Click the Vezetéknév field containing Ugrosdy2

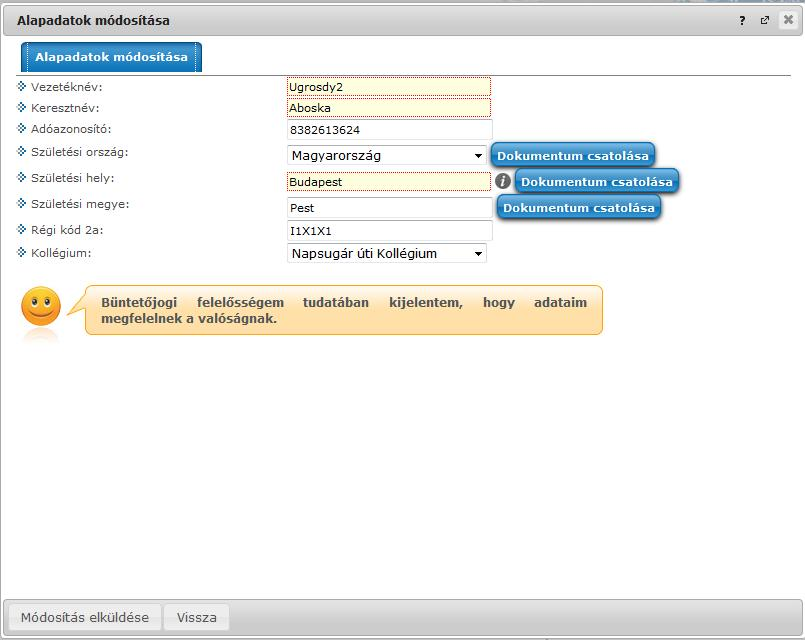coord(389,87)
